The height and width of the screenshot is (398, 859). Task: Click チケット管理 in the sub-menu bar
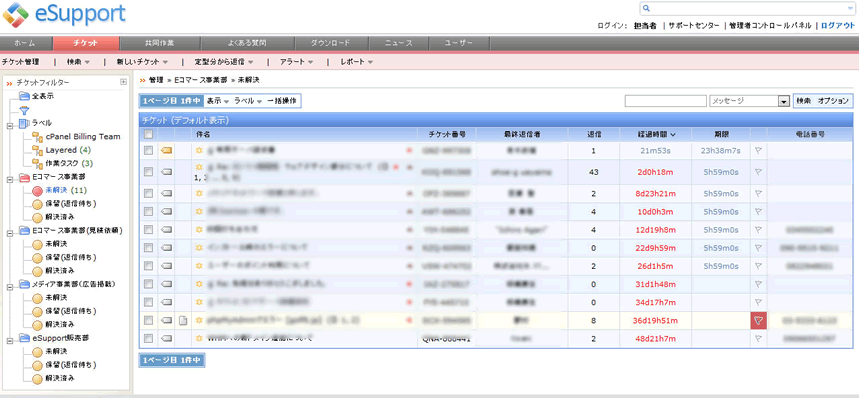point(21,62)
